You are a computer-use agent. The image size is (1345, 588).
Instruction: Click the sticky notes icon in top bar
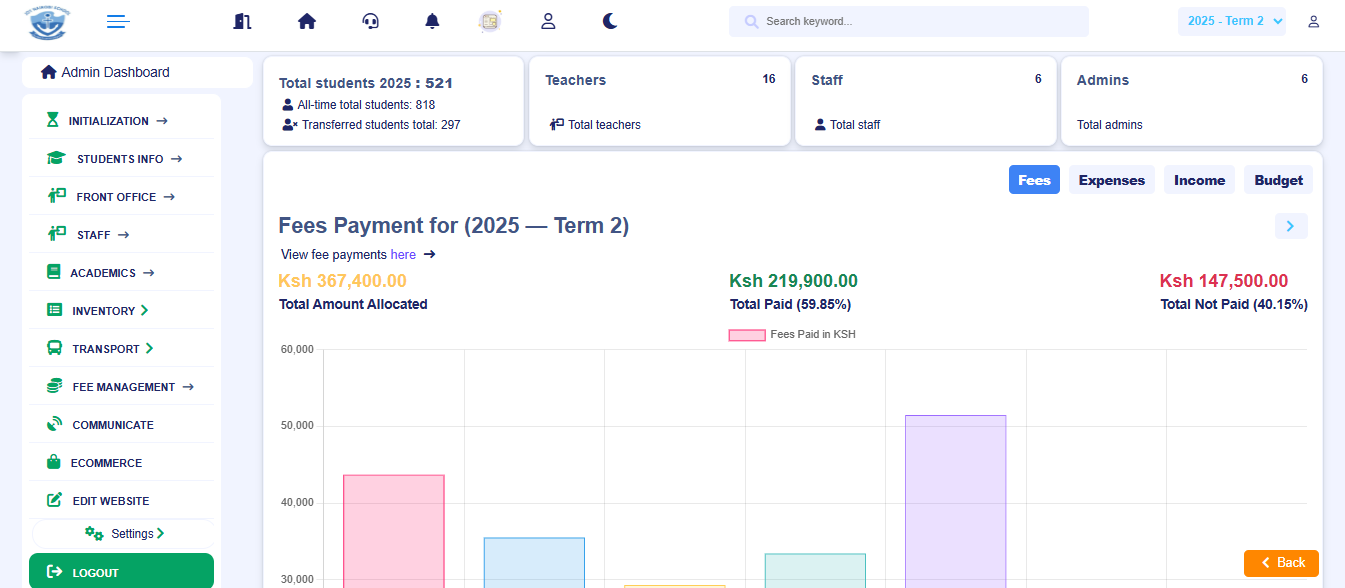490,21
